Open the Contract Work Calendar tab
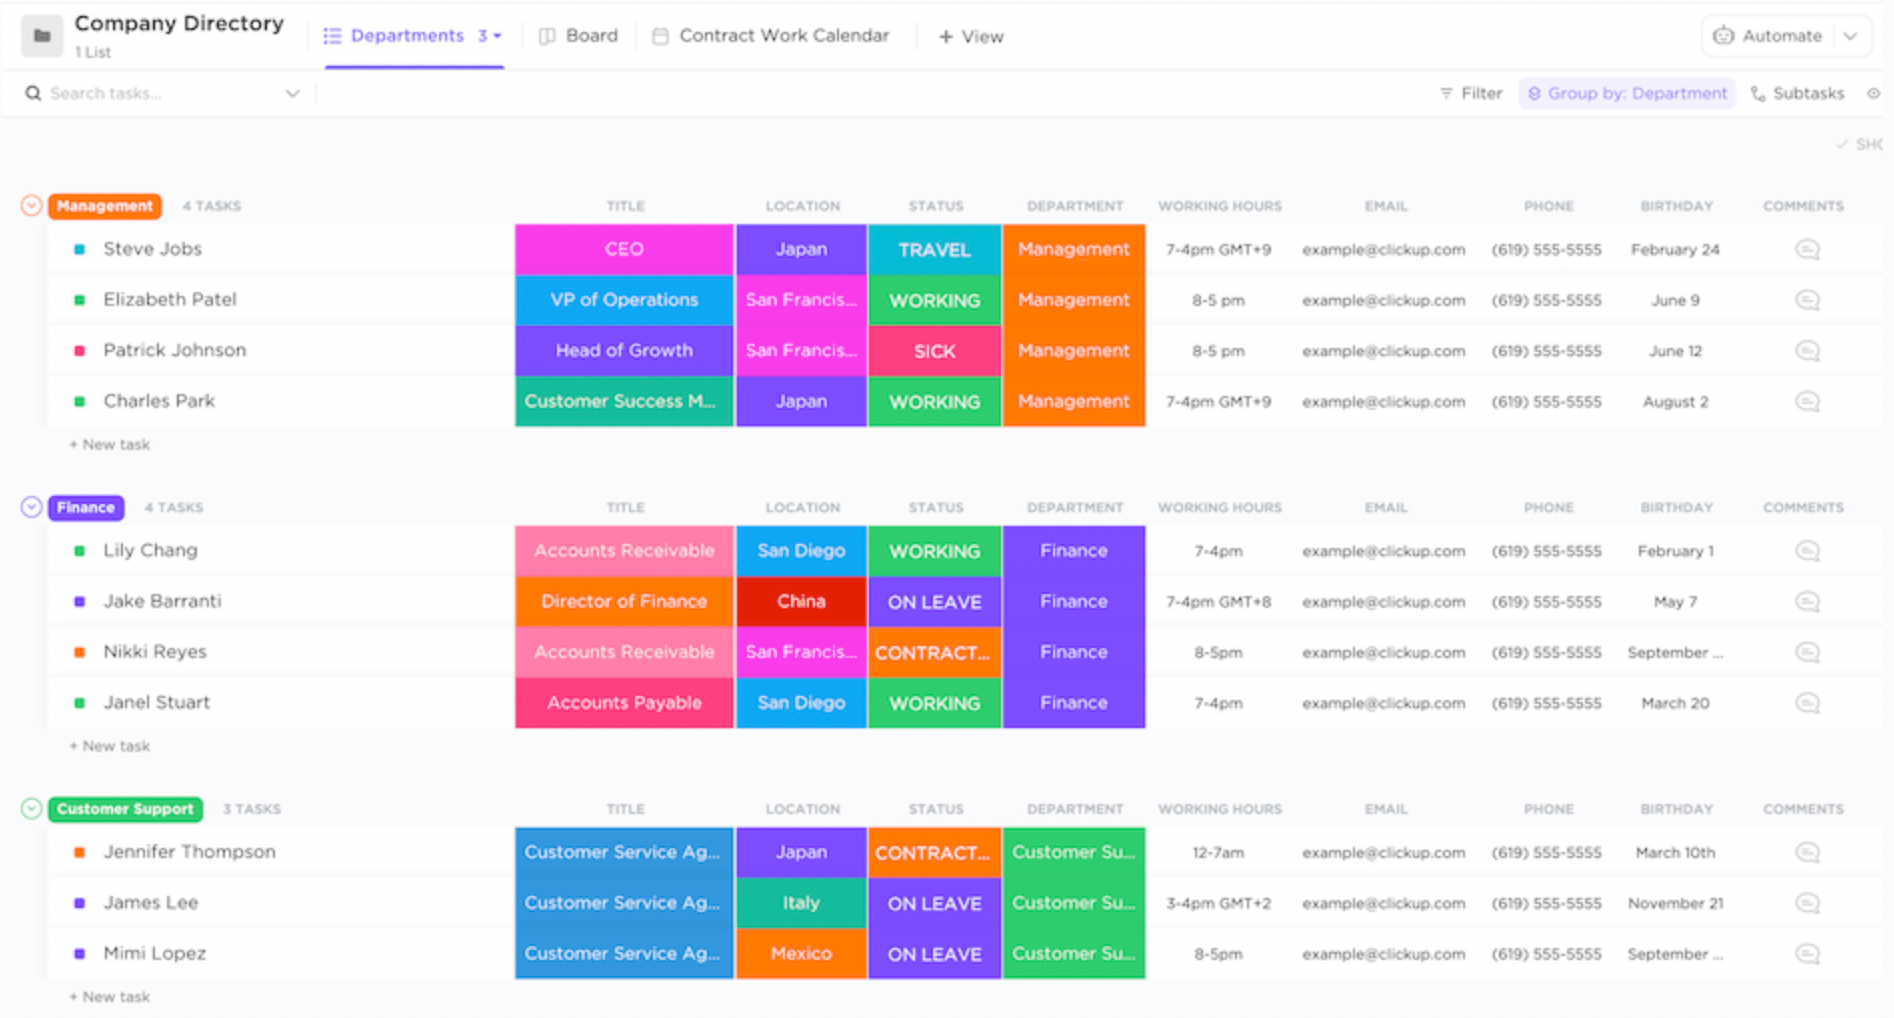The width and height of the screenshot is (1894, 1018). (770, 36)
